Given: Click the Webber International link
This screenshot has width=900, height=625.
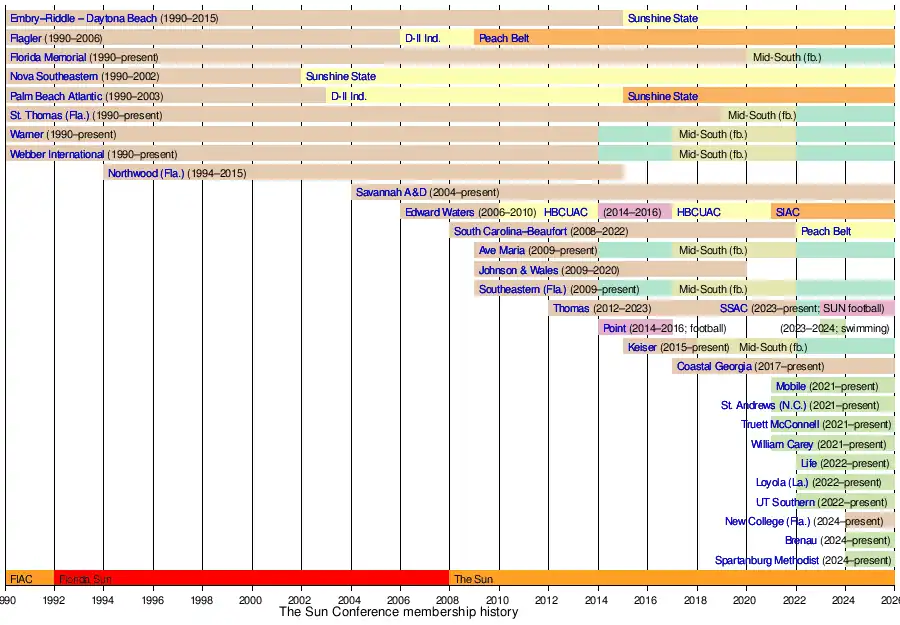Looking at the screenshot, I should coord(57,154).
